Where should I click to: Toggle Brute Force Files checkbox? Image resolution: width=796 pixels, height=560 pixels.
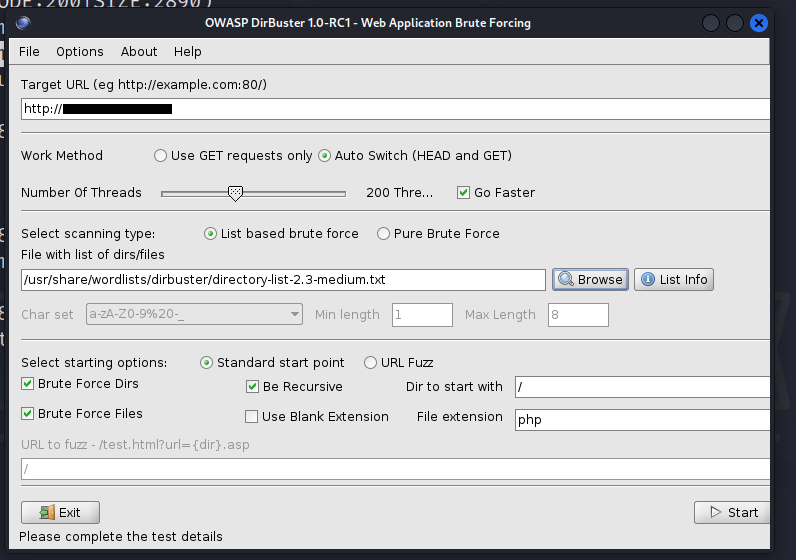28,414
